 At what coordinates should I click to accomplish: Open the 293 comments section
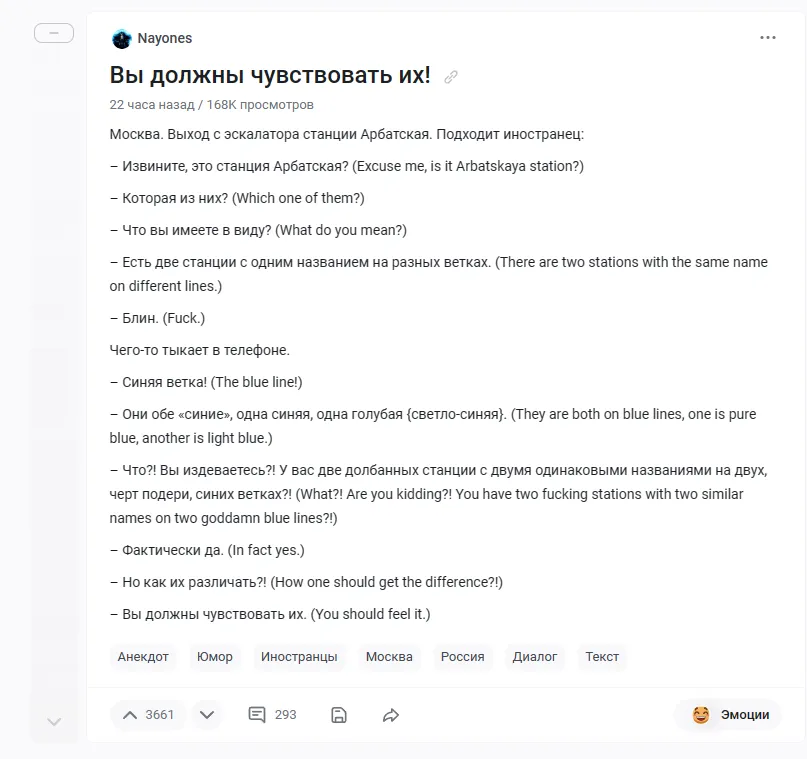tap(272, 715)
